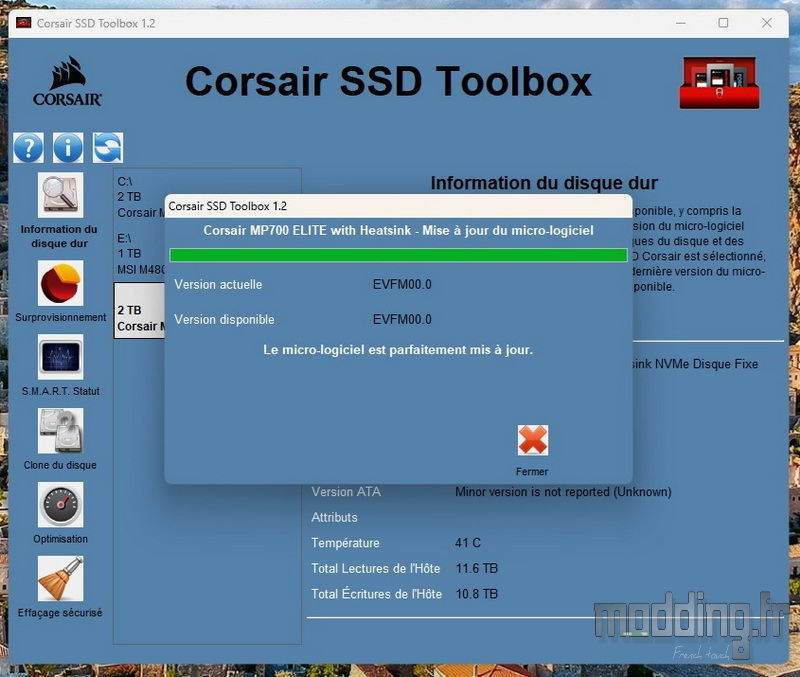Click the Corsair MP700 ELITE dialog heading

pos(398,231)
